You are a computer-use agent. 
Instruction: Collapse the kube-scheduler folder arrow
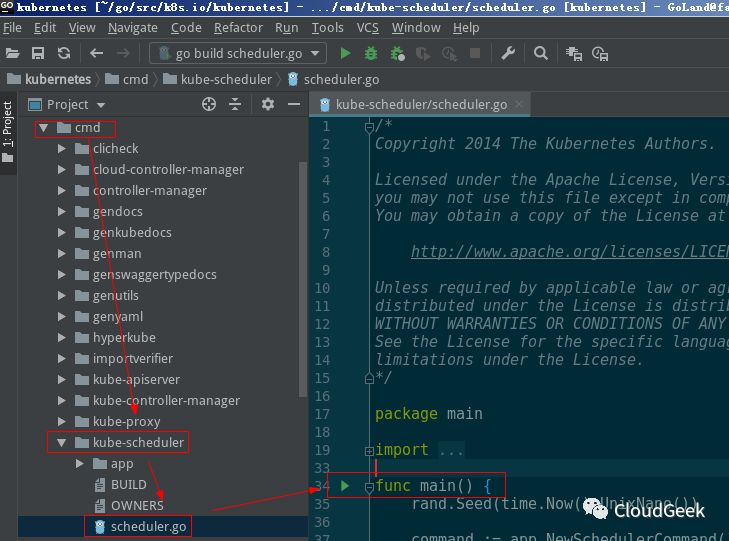61,442
